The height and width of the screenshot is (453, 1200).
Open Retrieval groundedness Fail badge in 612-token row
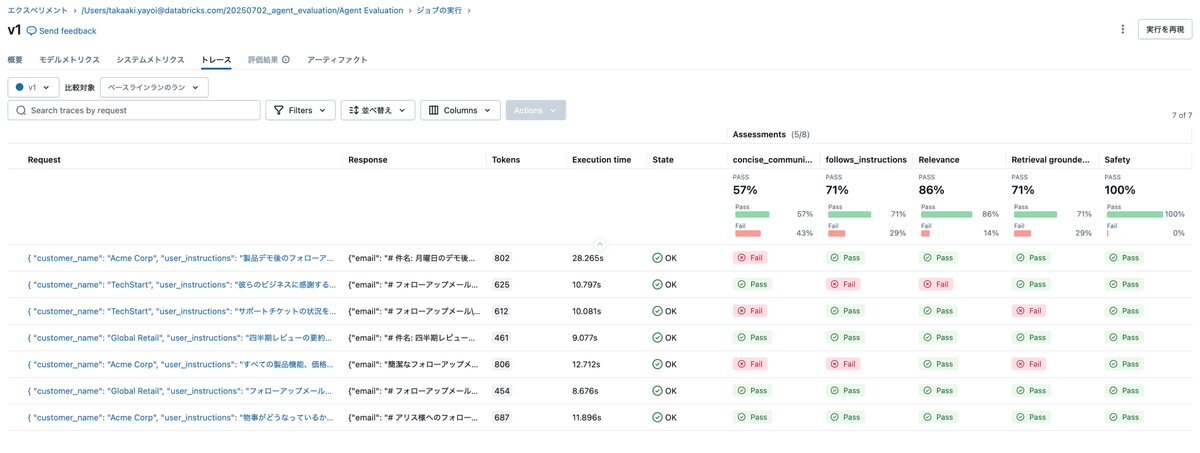click(1030, 311)
